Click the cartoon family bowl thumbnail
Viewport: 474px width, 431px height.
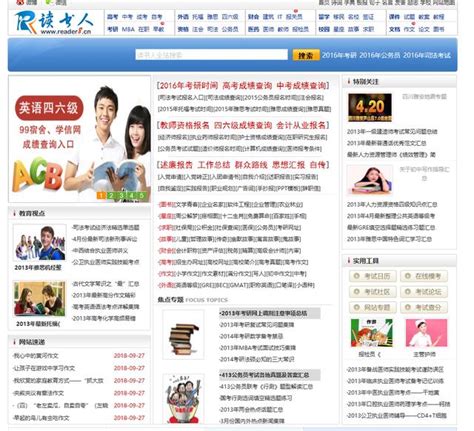pyautogui.click(x=183, y=399)
